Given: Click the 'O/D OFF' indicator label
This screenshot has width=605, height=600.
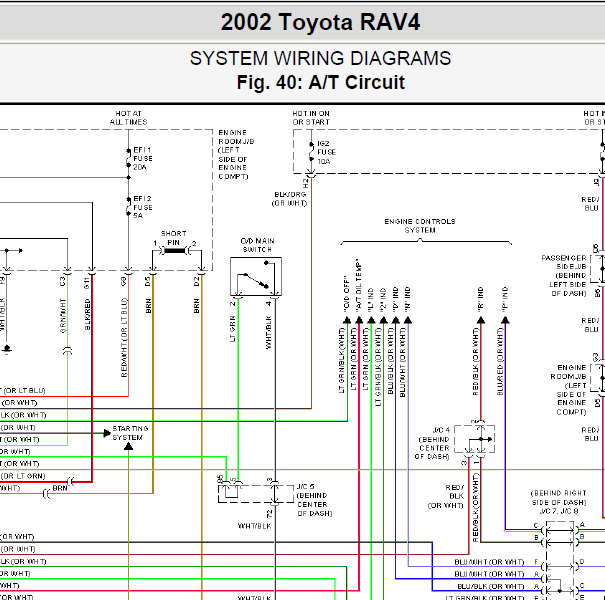Looking at the screenshot, I should click(x=346, y=294).
